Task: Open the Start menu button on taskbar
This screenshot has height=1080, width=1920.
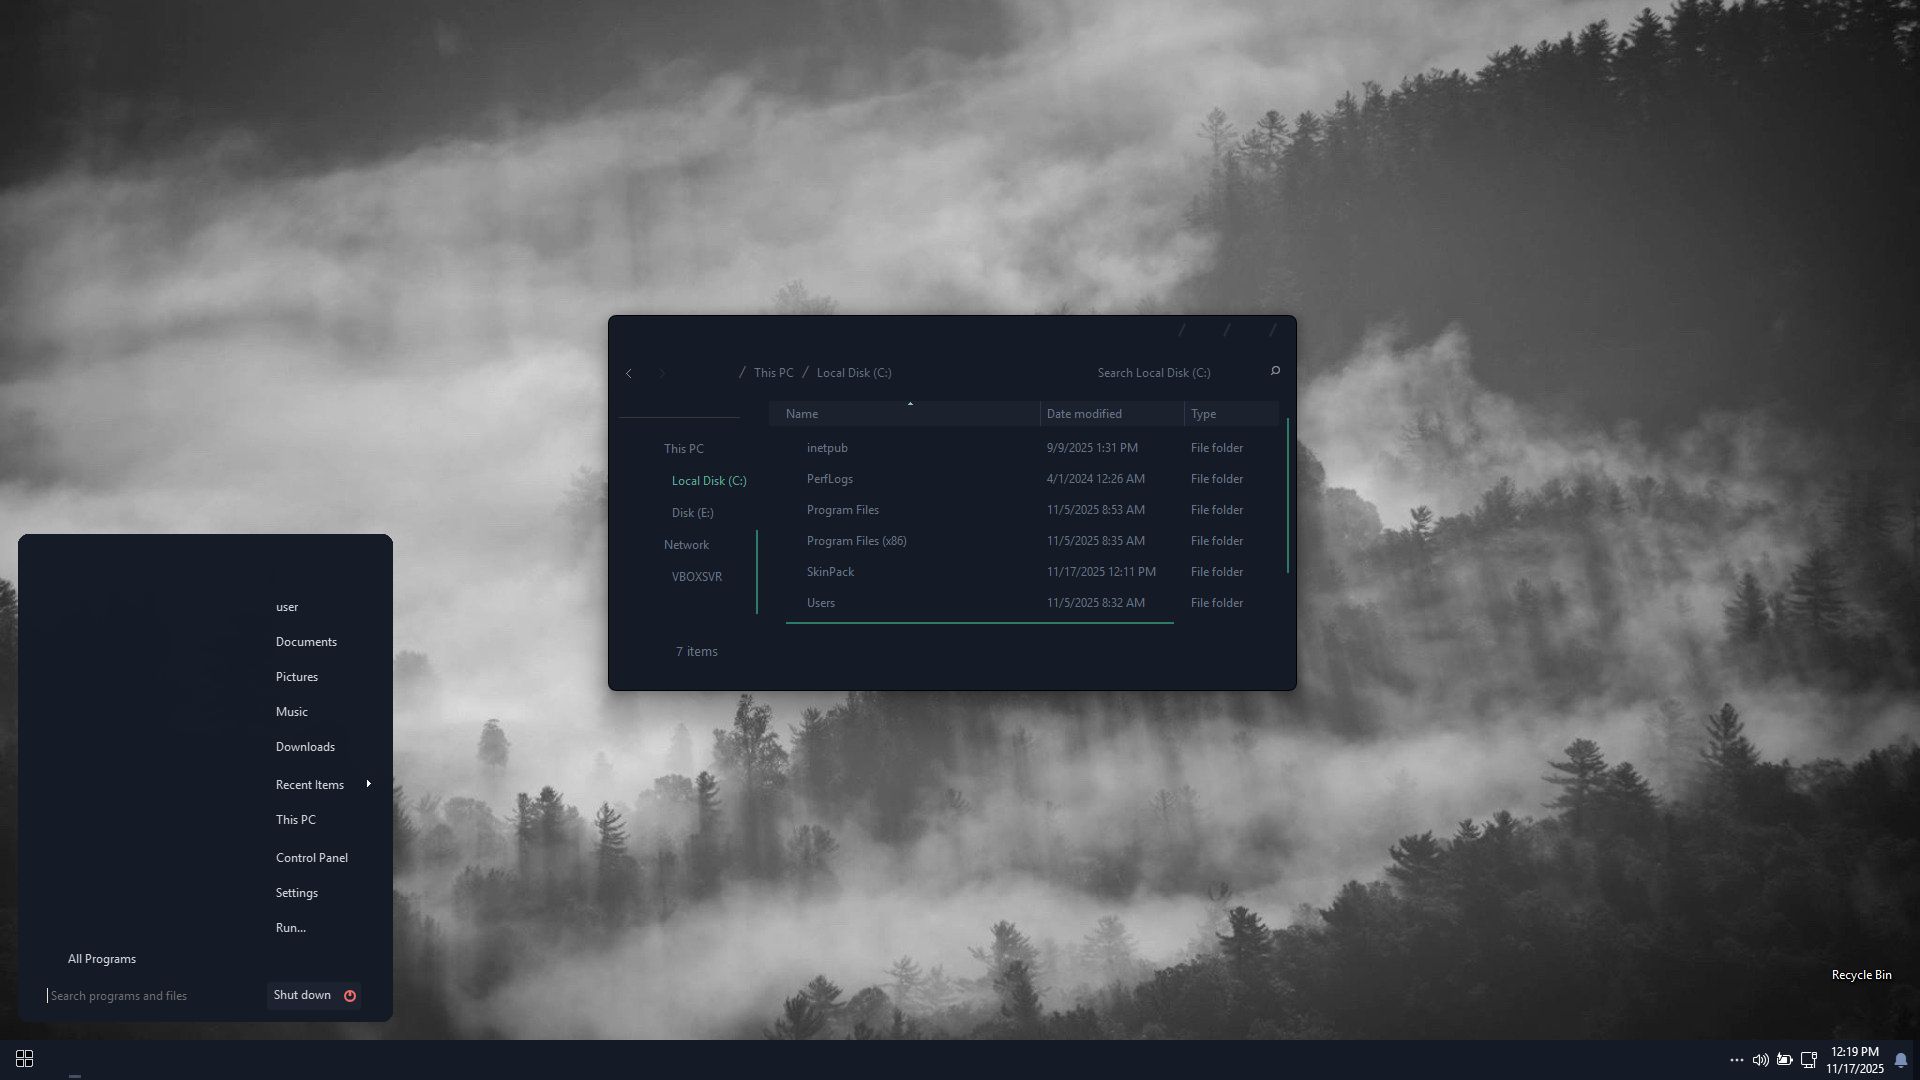Action: pos(25,1058)
